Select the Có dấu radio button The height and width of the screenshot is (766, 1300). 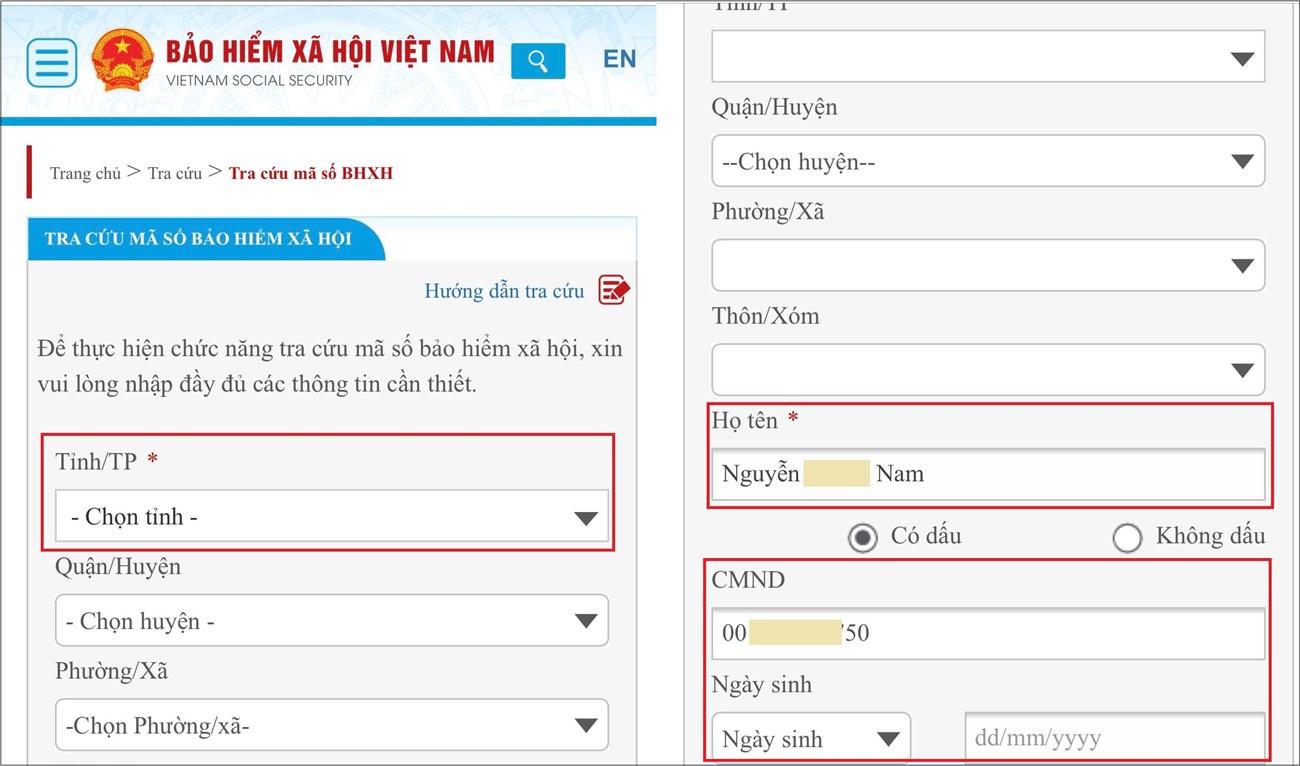[x=862, y=537]
